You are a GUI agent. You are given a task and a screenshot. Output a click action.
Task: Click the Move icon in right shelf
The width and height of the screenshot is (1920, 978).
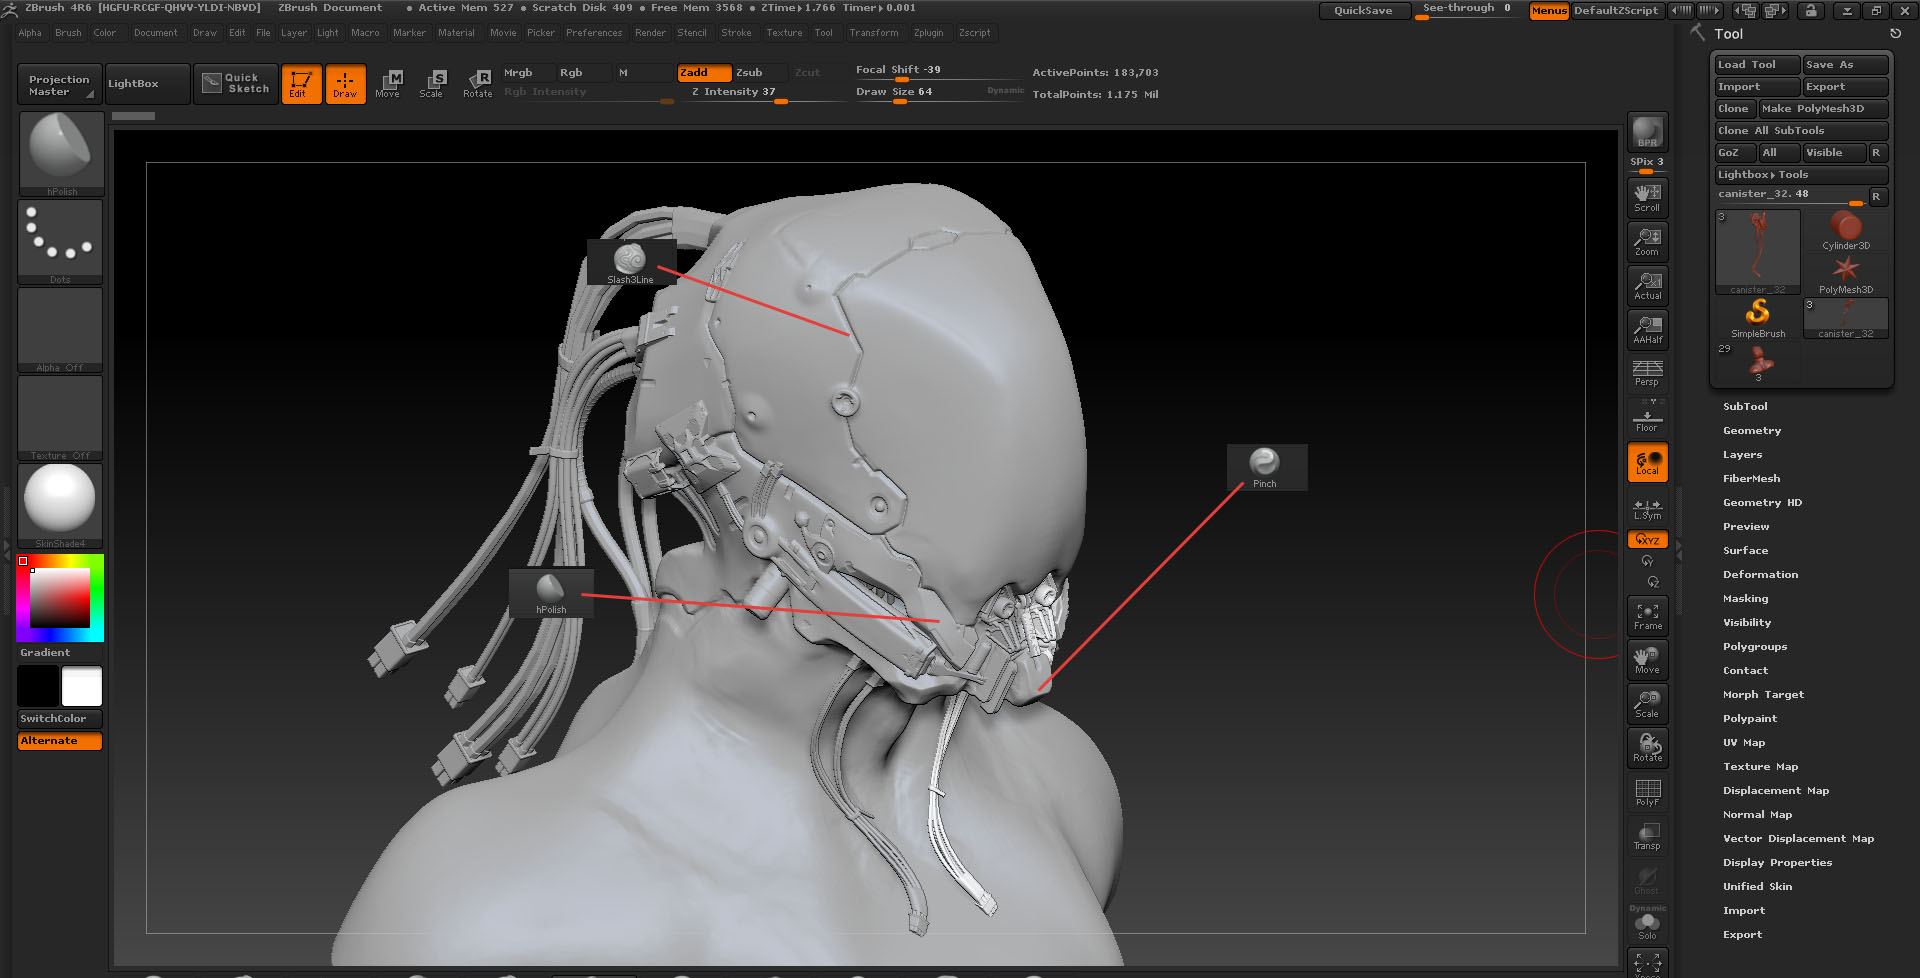coord(1647,660)
